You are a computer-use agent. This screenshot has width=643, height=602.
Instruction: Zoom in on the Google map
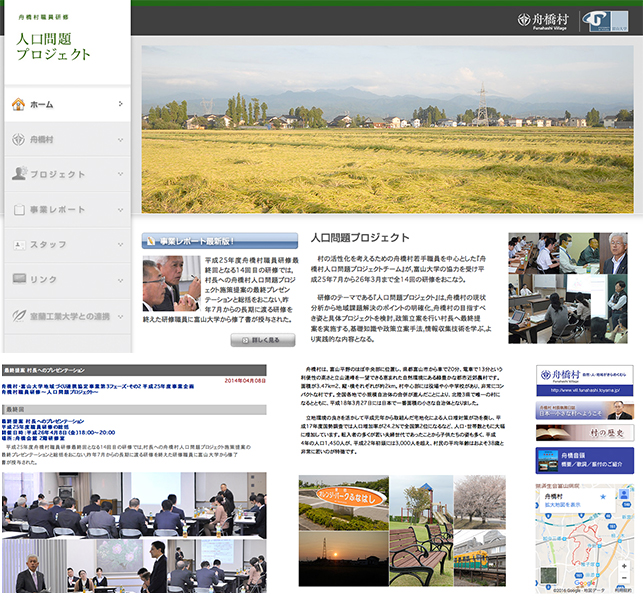(624, 566)
